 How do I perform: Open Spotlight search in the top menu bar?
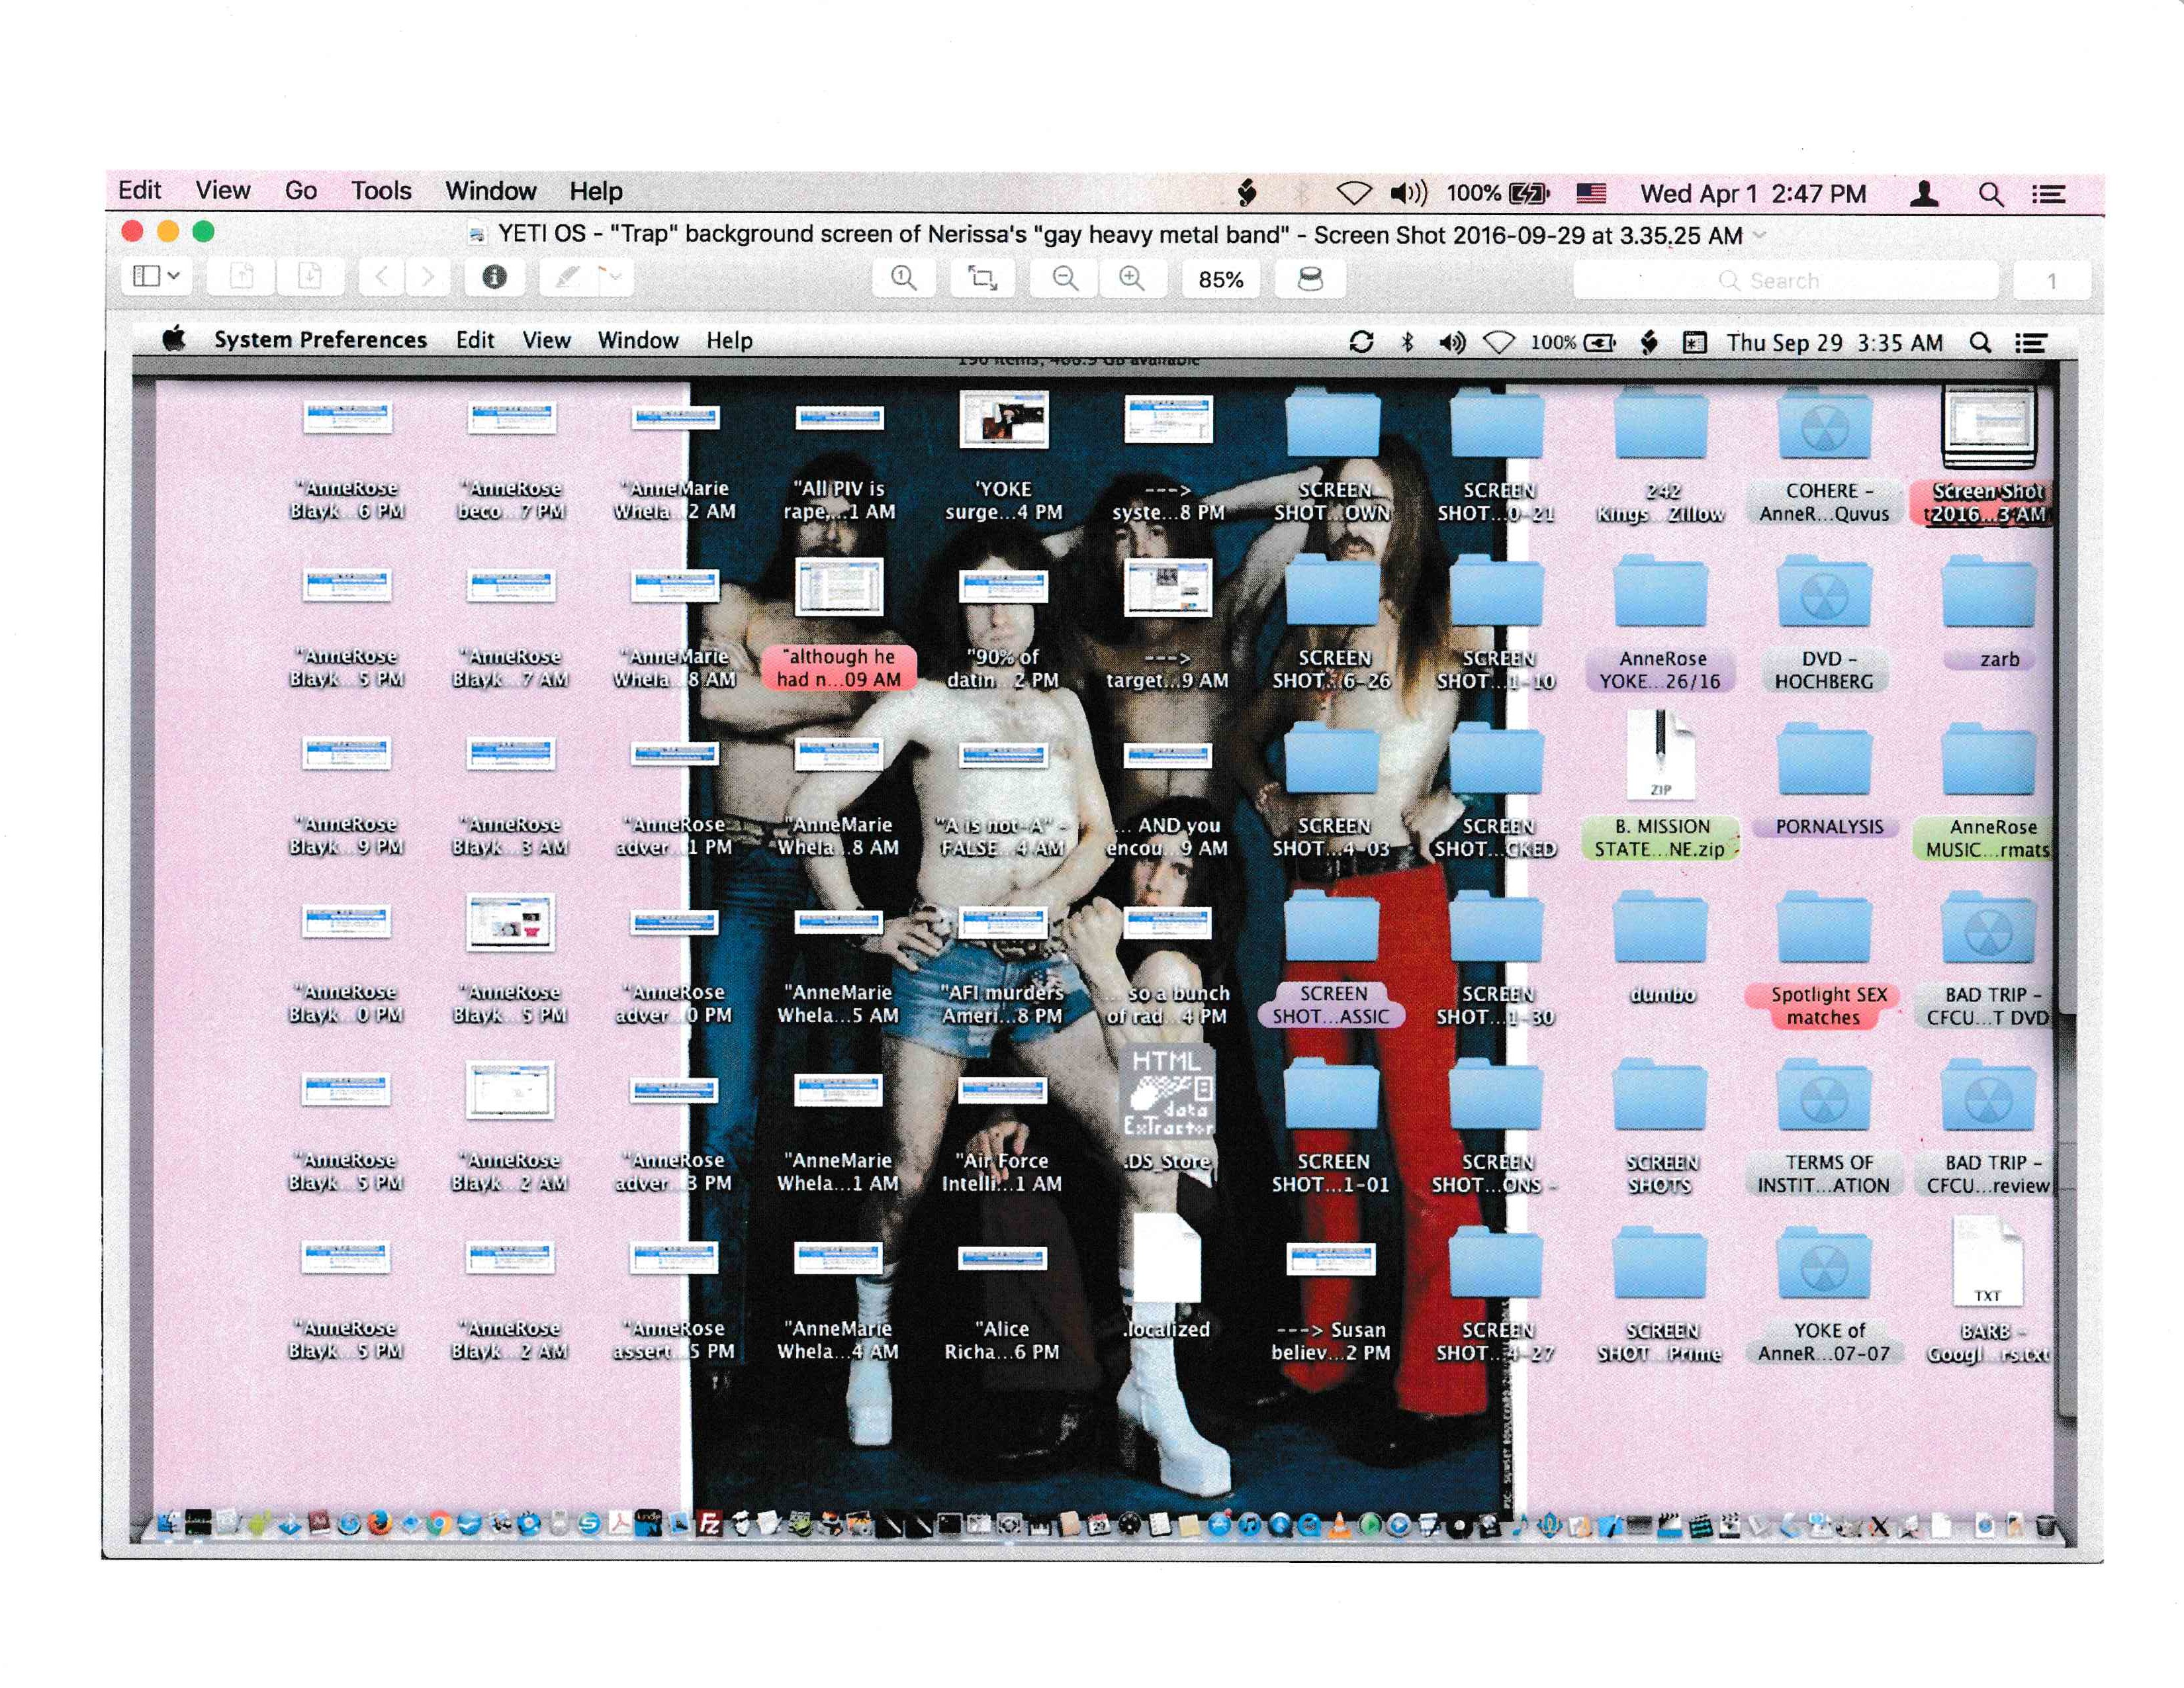[1990, 194]
